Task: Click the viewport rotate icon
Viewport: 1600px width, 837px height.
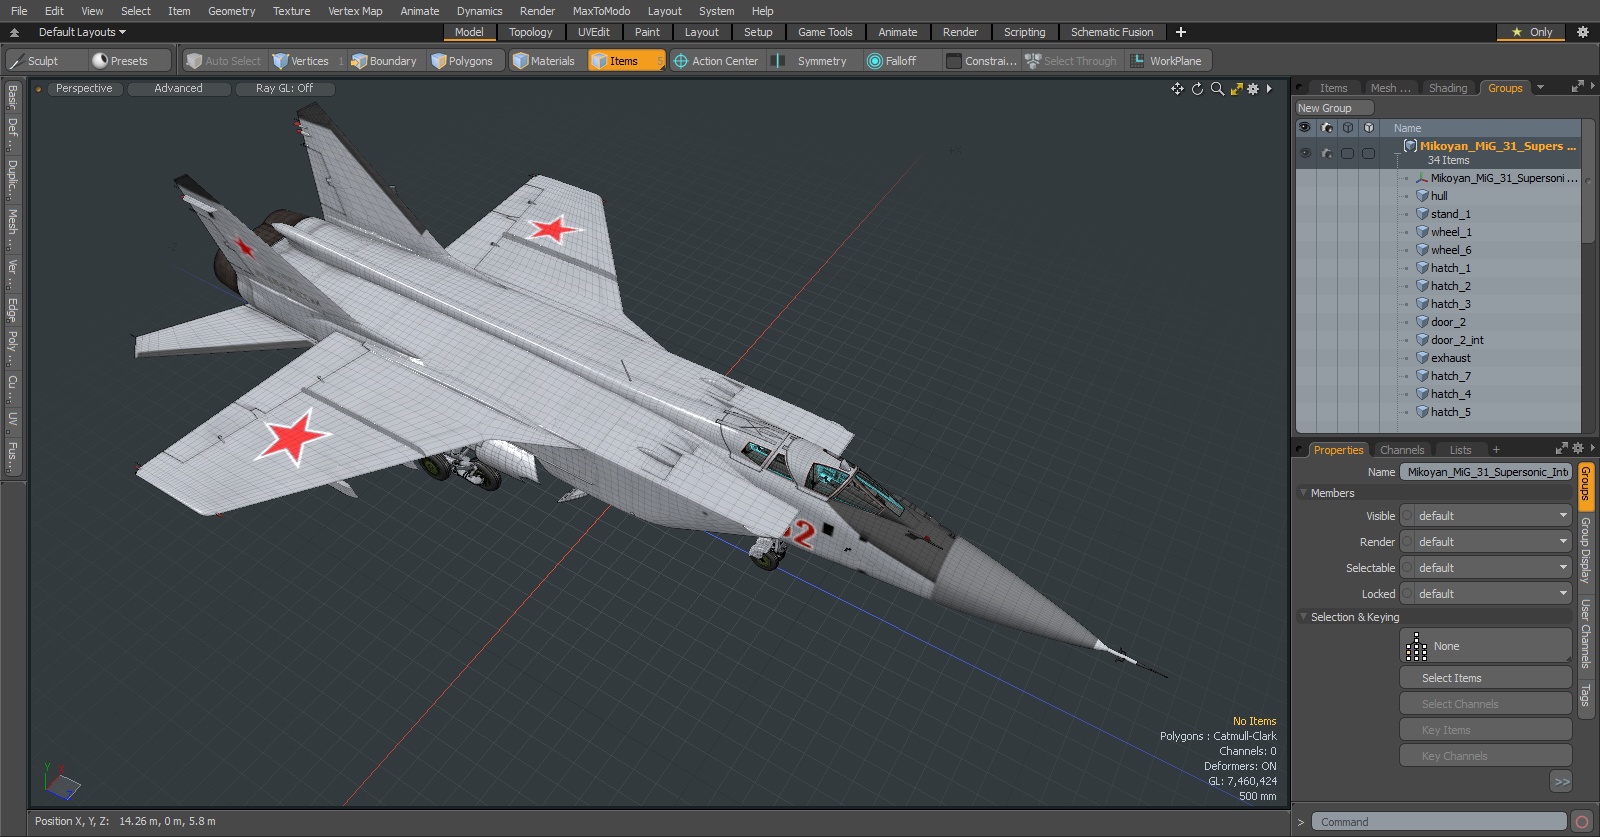Action: point(1197,89)
